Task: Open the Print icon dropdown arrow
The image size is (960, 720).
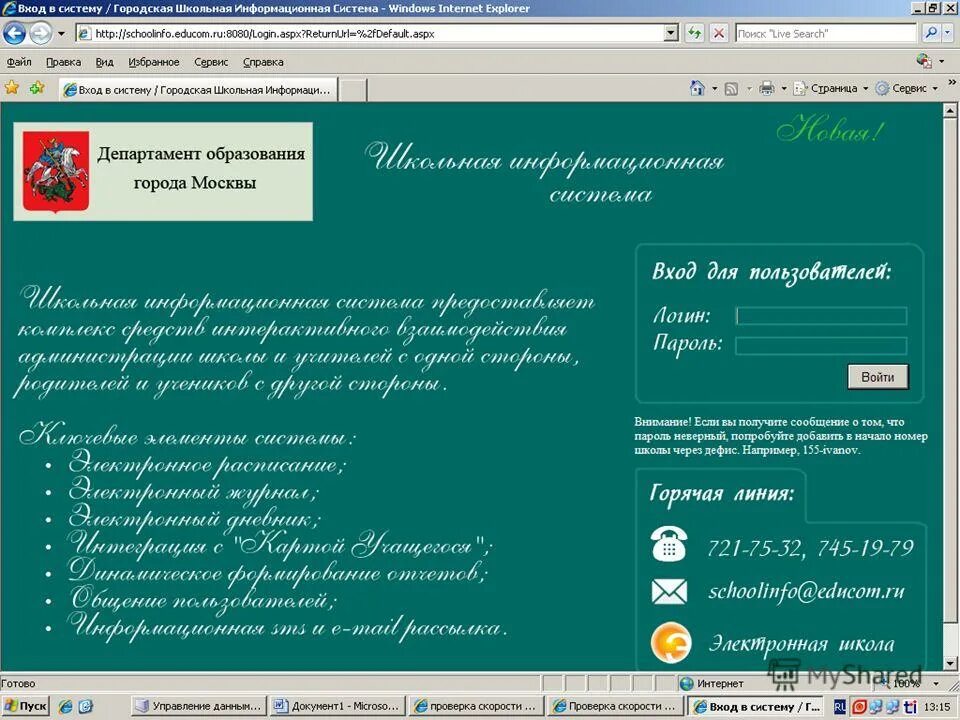Action: [784, 89]
